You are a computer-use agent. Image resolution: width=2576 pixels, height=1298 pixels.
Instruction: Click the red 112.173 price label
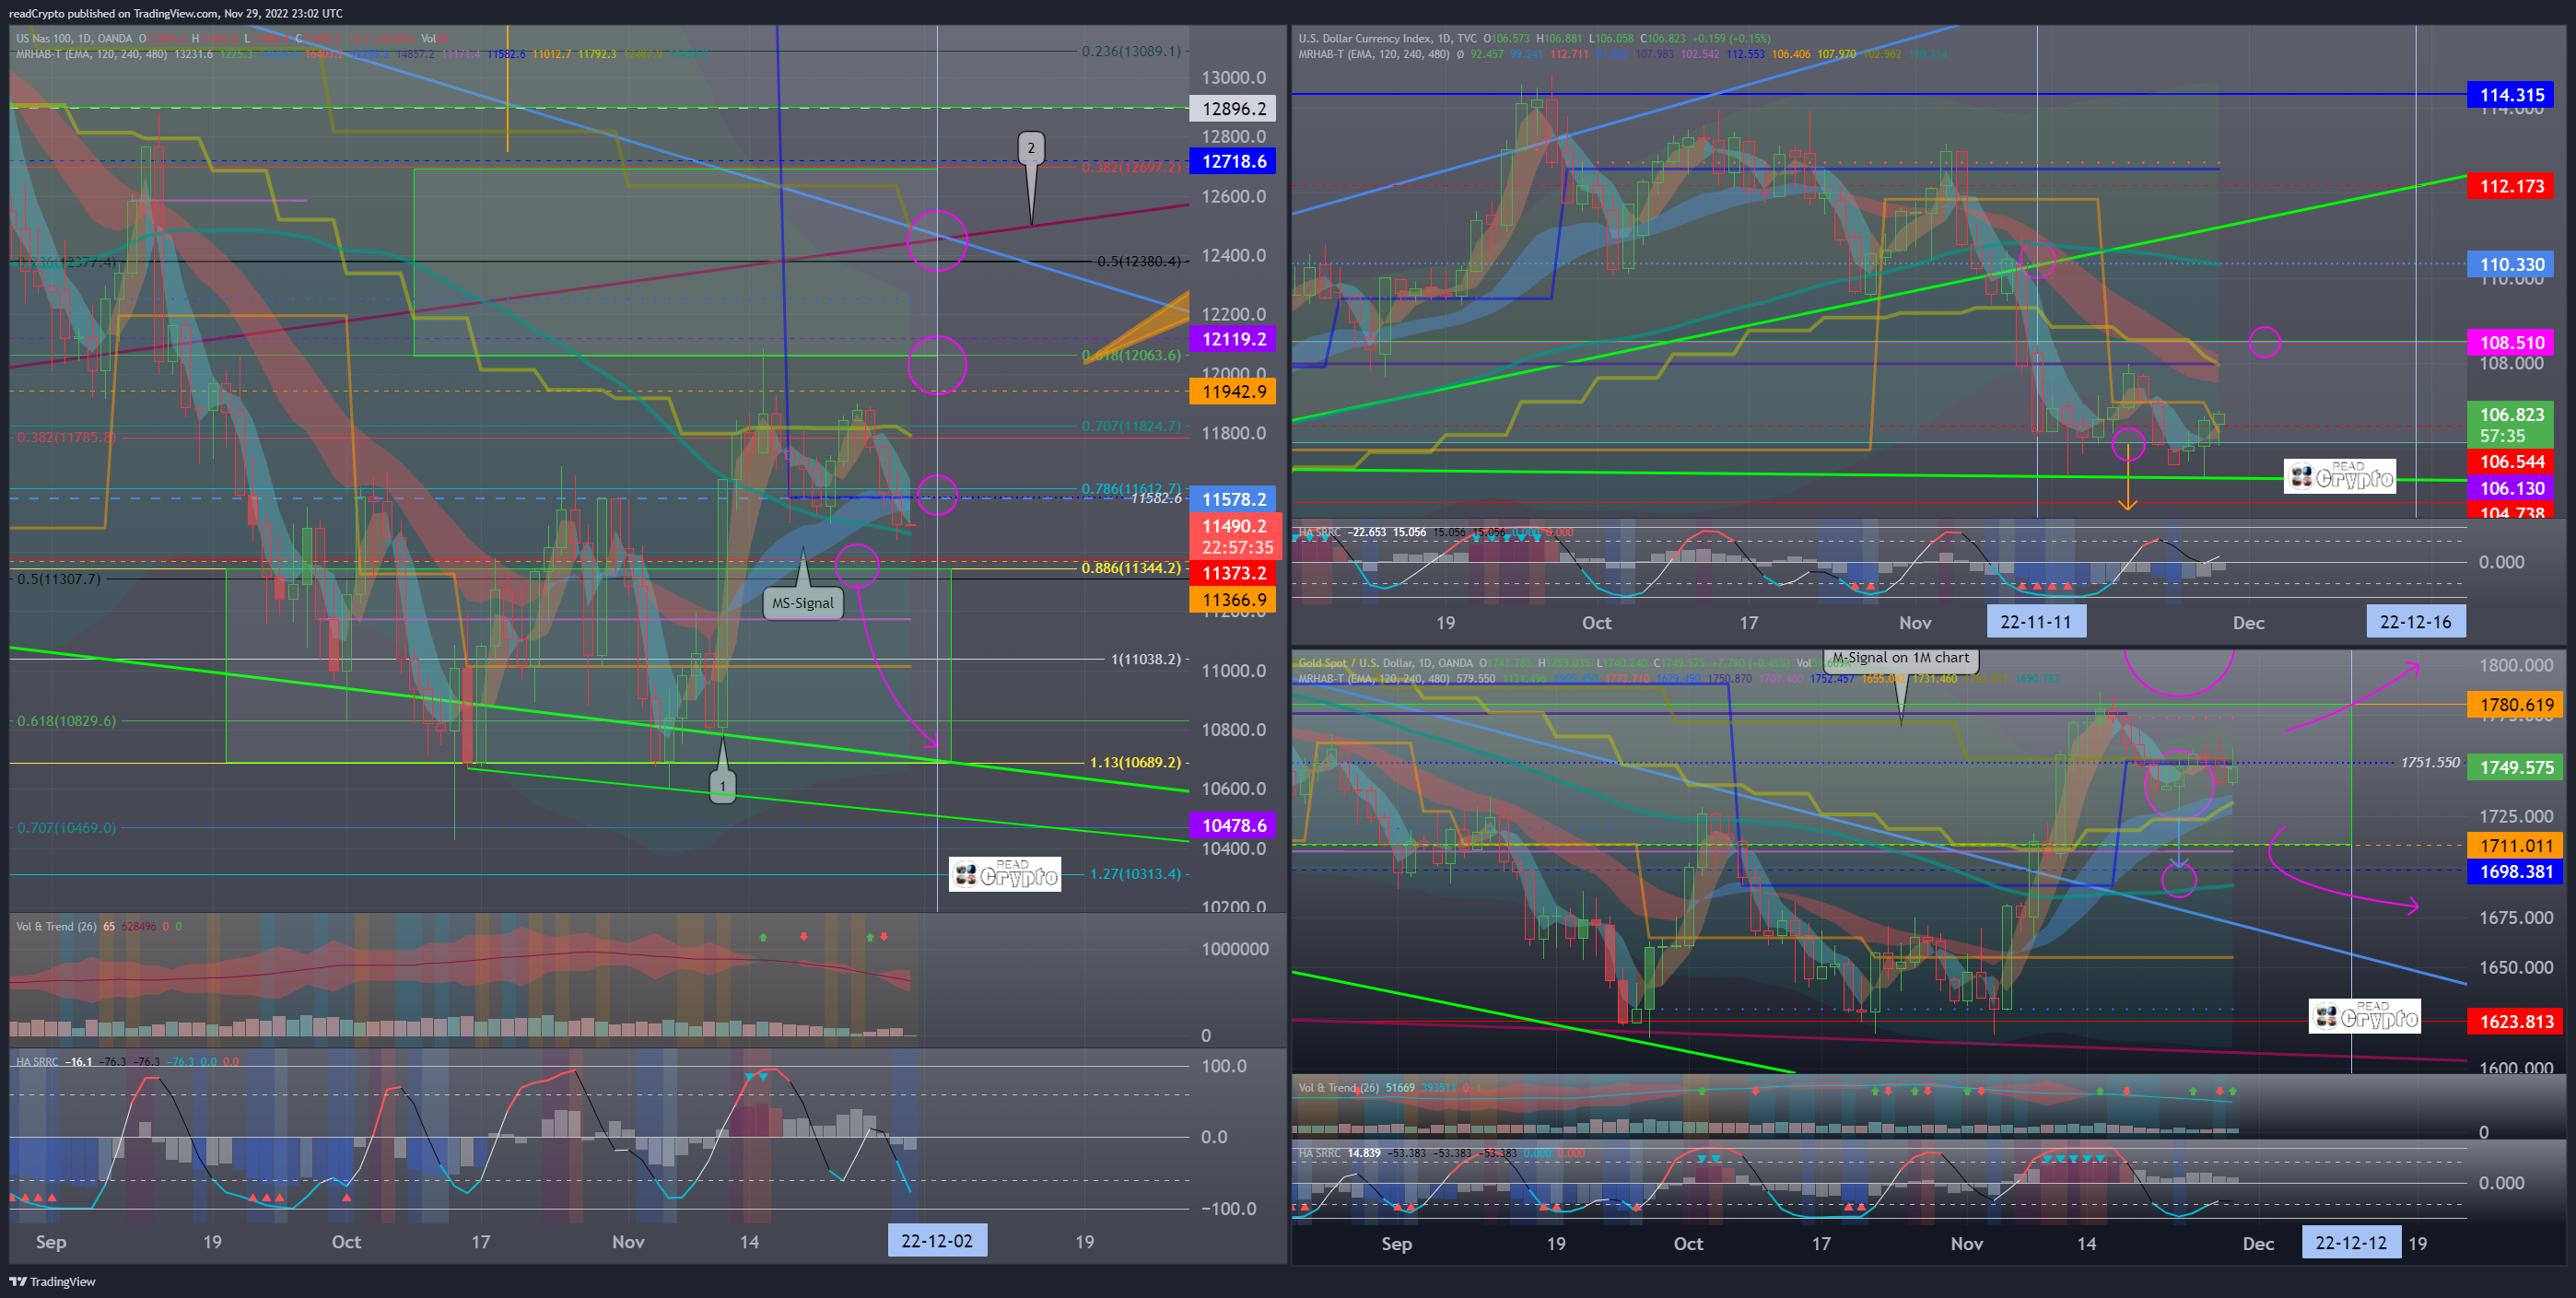pos(2510,186)
